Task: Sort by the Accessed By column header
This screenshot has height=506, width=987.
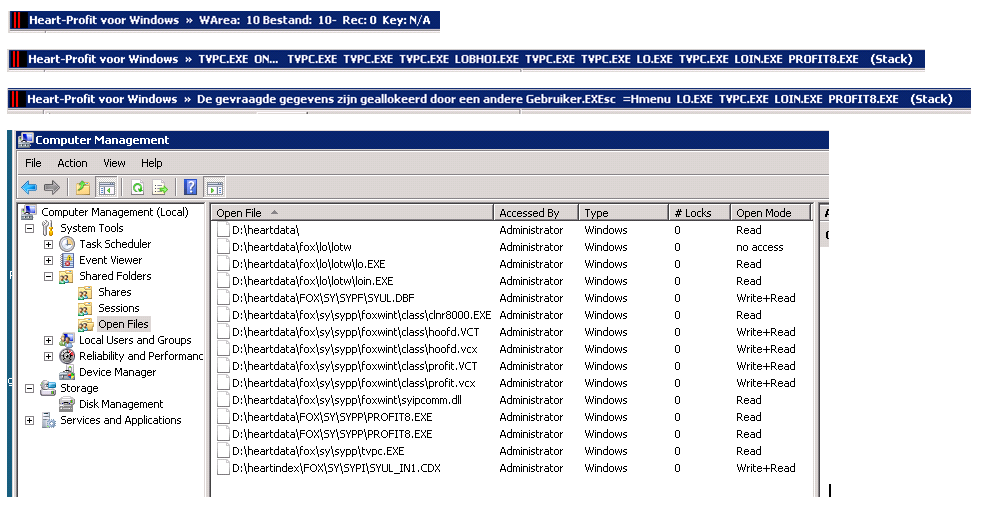Action: tap(536, 213)
